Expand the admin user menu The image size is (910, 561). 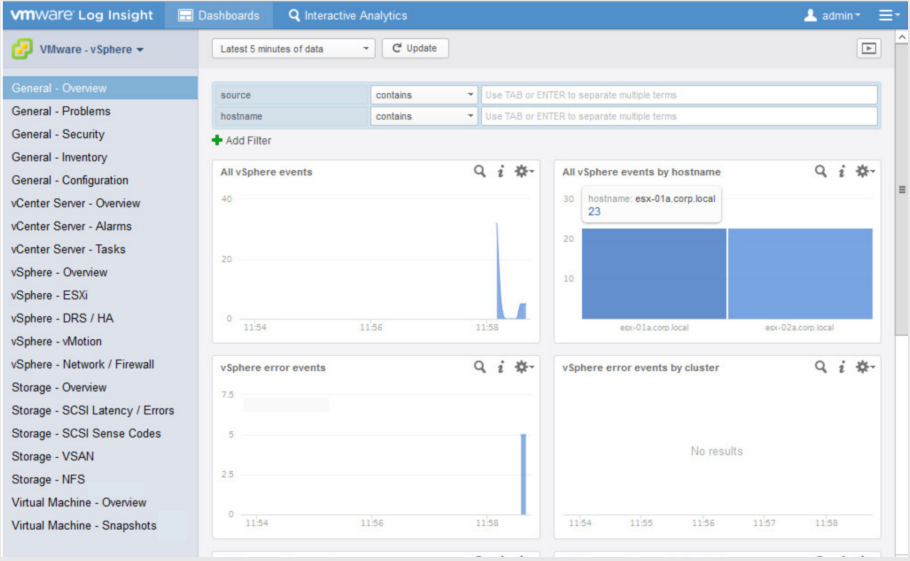pyautogui.click(x=841, y=16)
